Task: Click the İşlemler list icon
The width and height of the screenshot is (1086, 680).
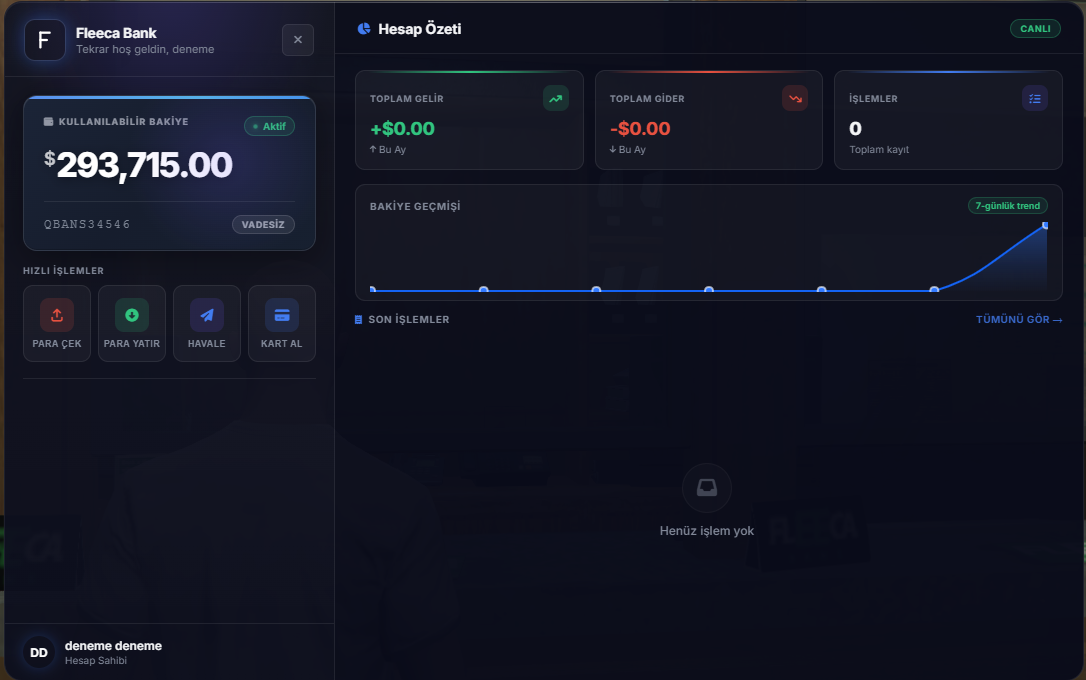Action: 1035,98
